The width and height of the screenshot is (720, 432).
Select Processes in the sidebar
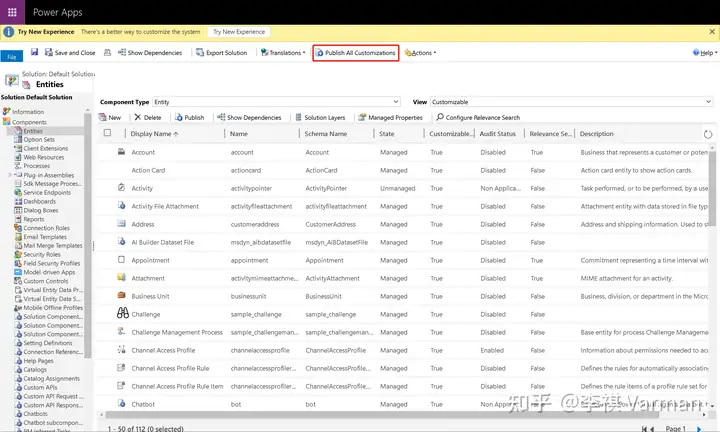click(37, 166)
